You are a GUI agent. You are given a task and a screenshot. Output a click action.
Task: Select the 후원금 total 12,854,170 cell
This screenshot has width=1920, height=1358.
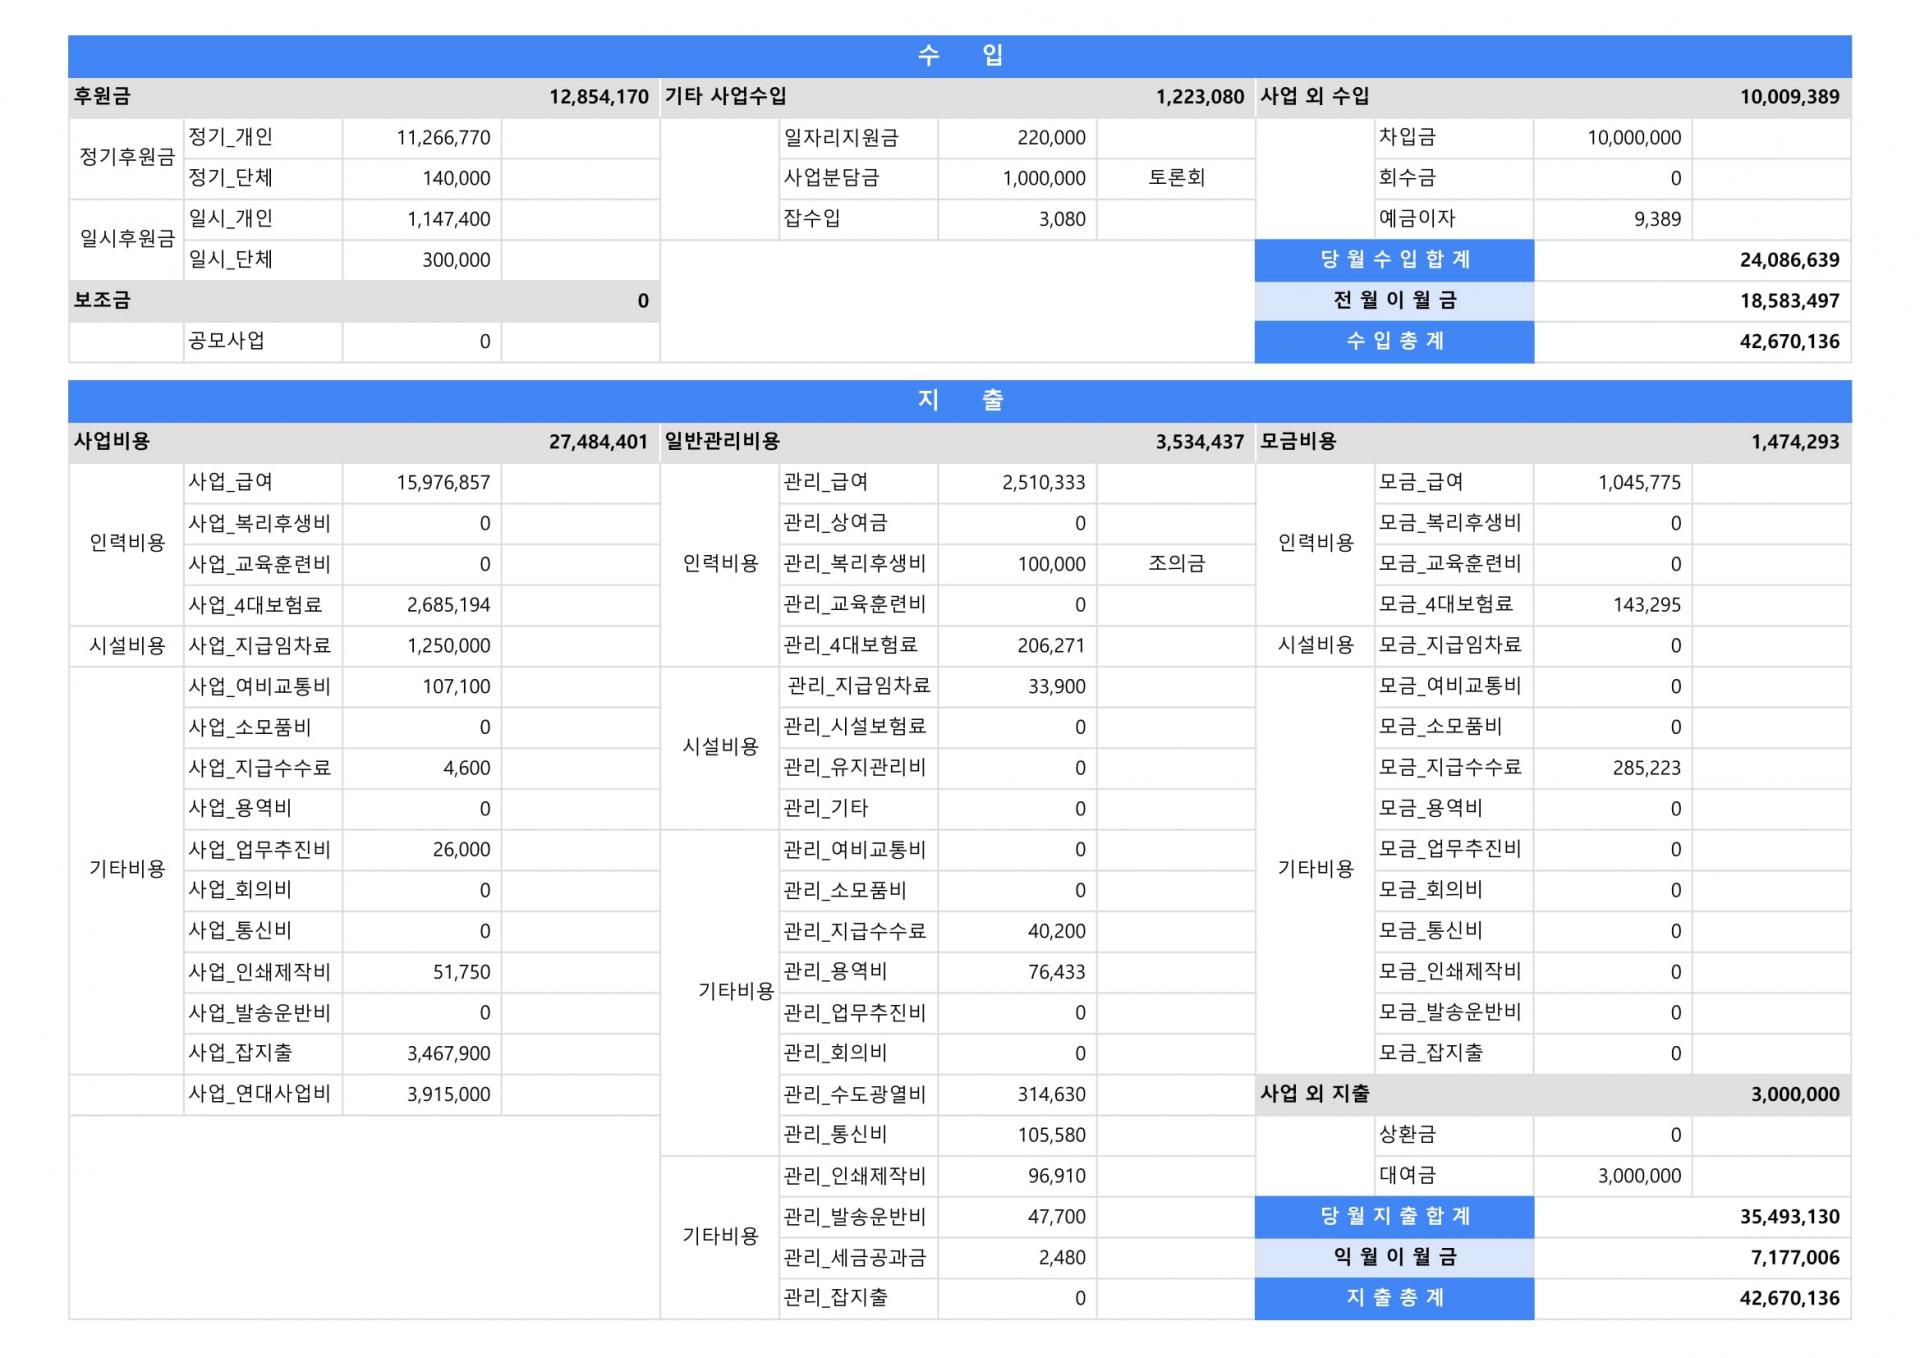tap(598, 97)
